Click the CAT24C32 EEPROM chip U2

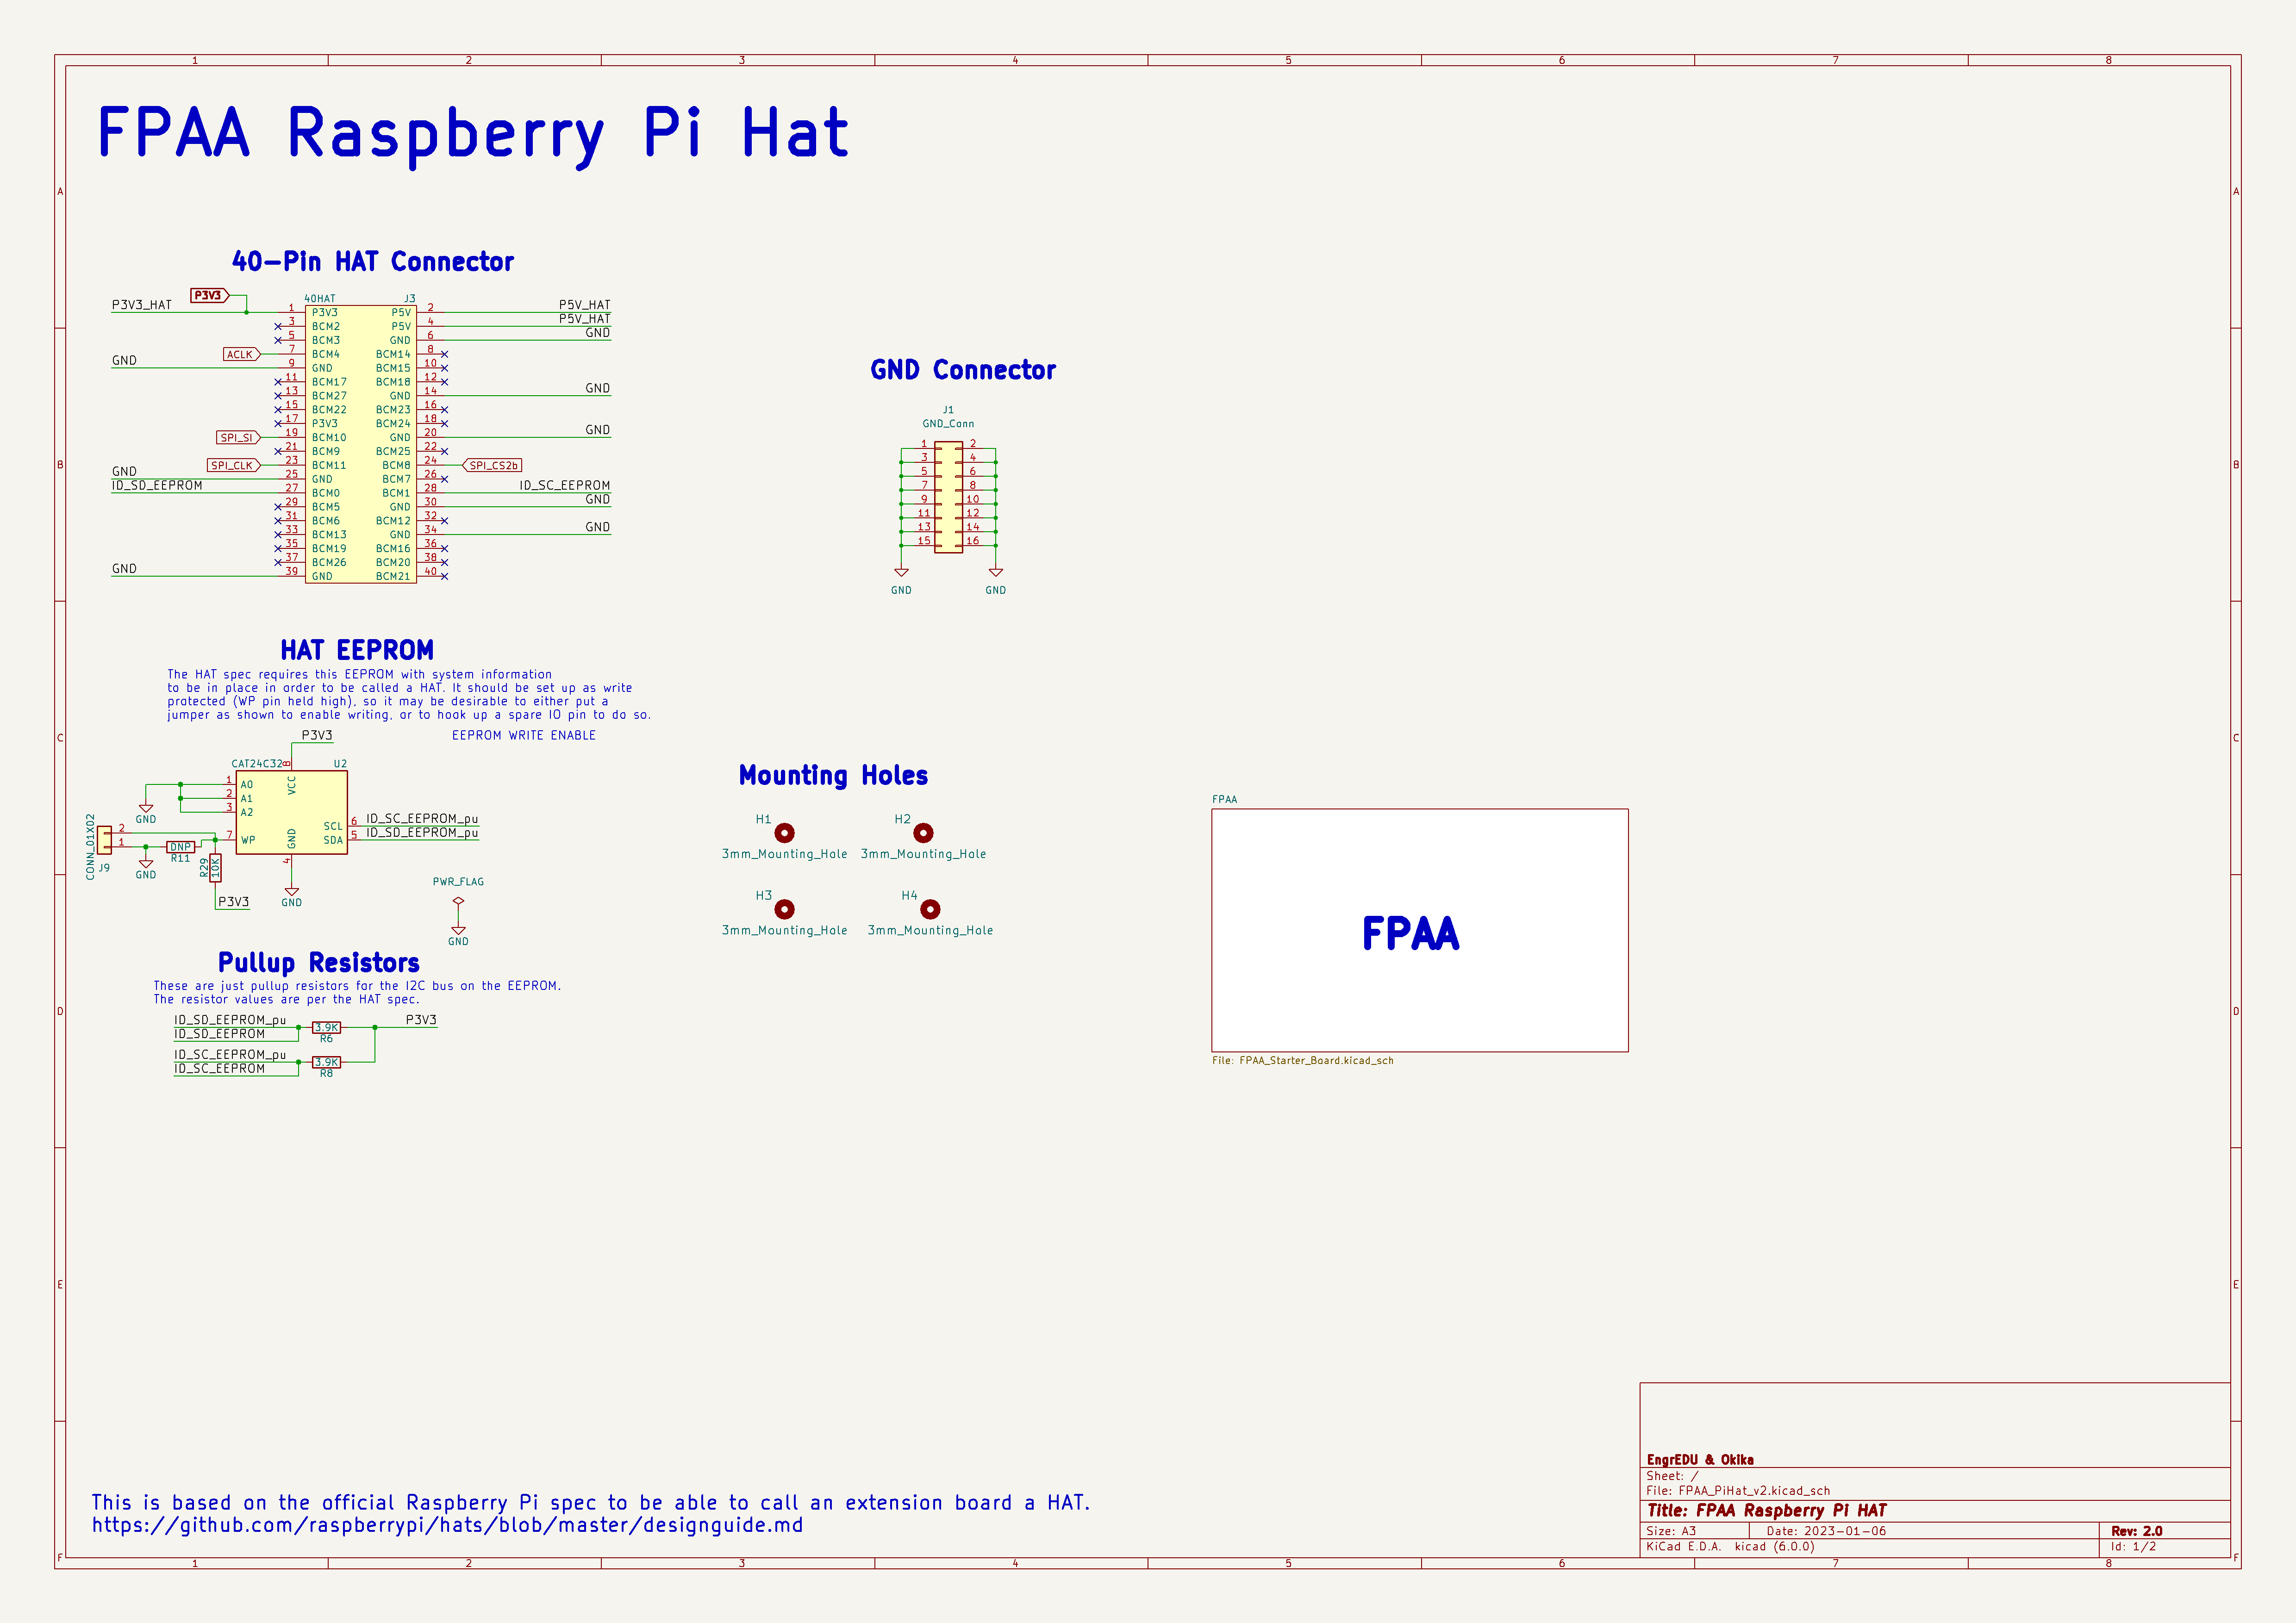click(x=291, y=812)
